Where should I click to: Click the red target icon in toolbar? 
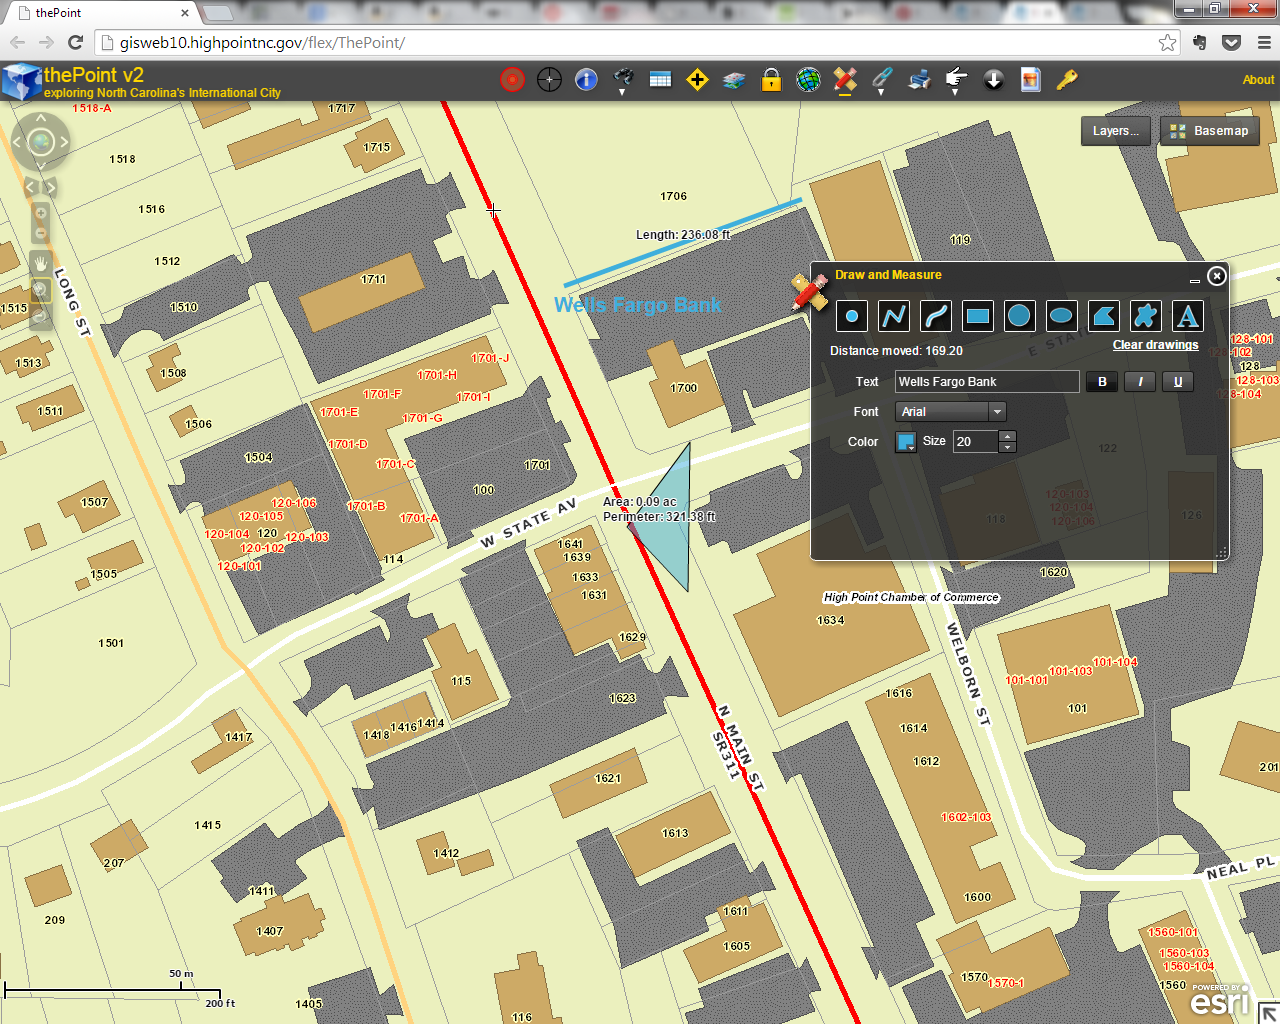pos(512,80)
